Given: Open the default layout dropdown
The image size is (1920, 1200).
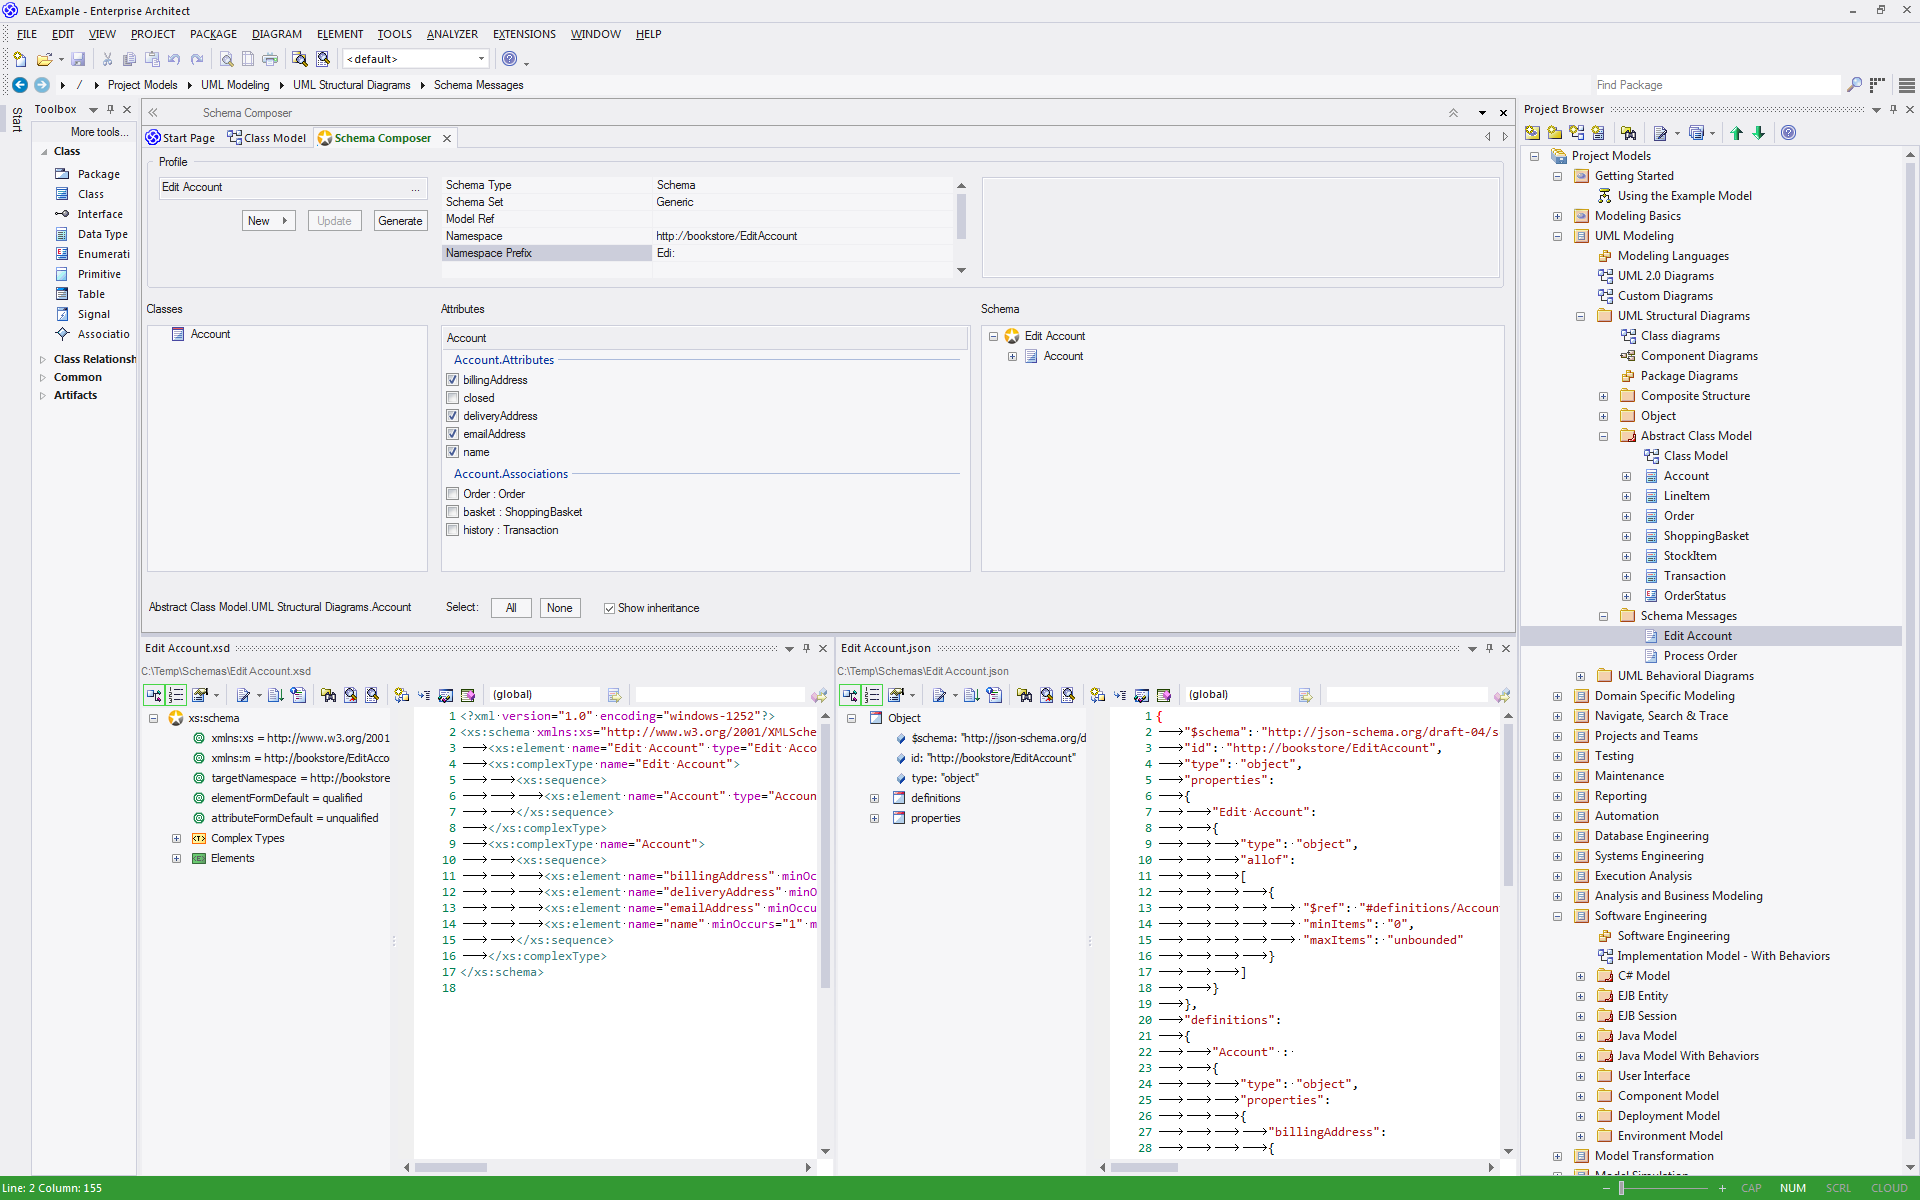Looking at the screenshot, I should pyautogui.click(x=481, y=59).
